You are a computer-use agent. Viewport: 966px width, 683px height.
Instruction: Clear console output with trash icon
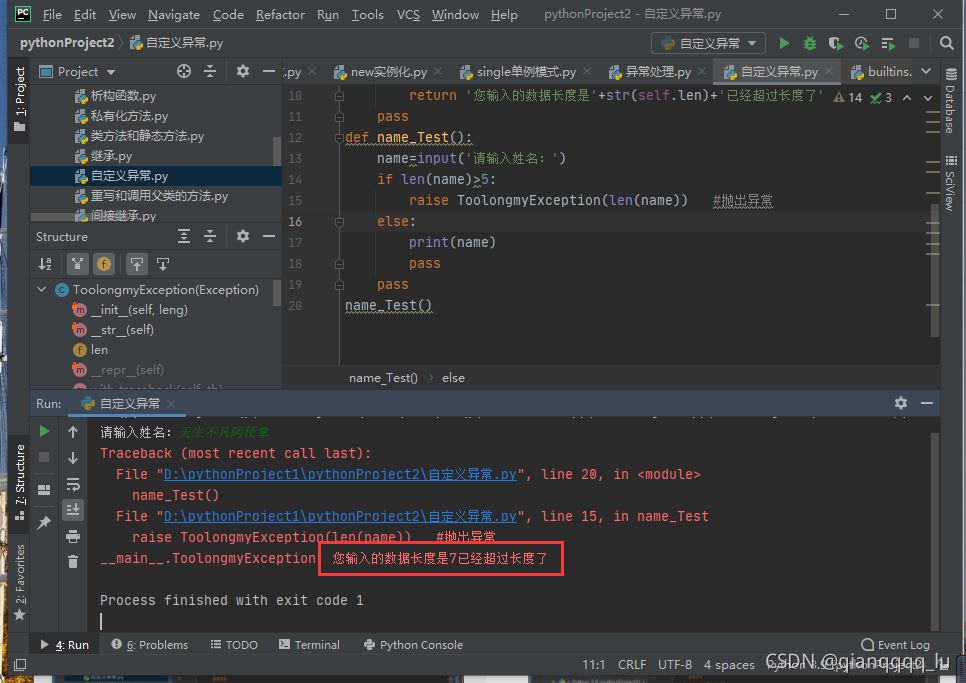pyautogui.click(x=73, y=562)
